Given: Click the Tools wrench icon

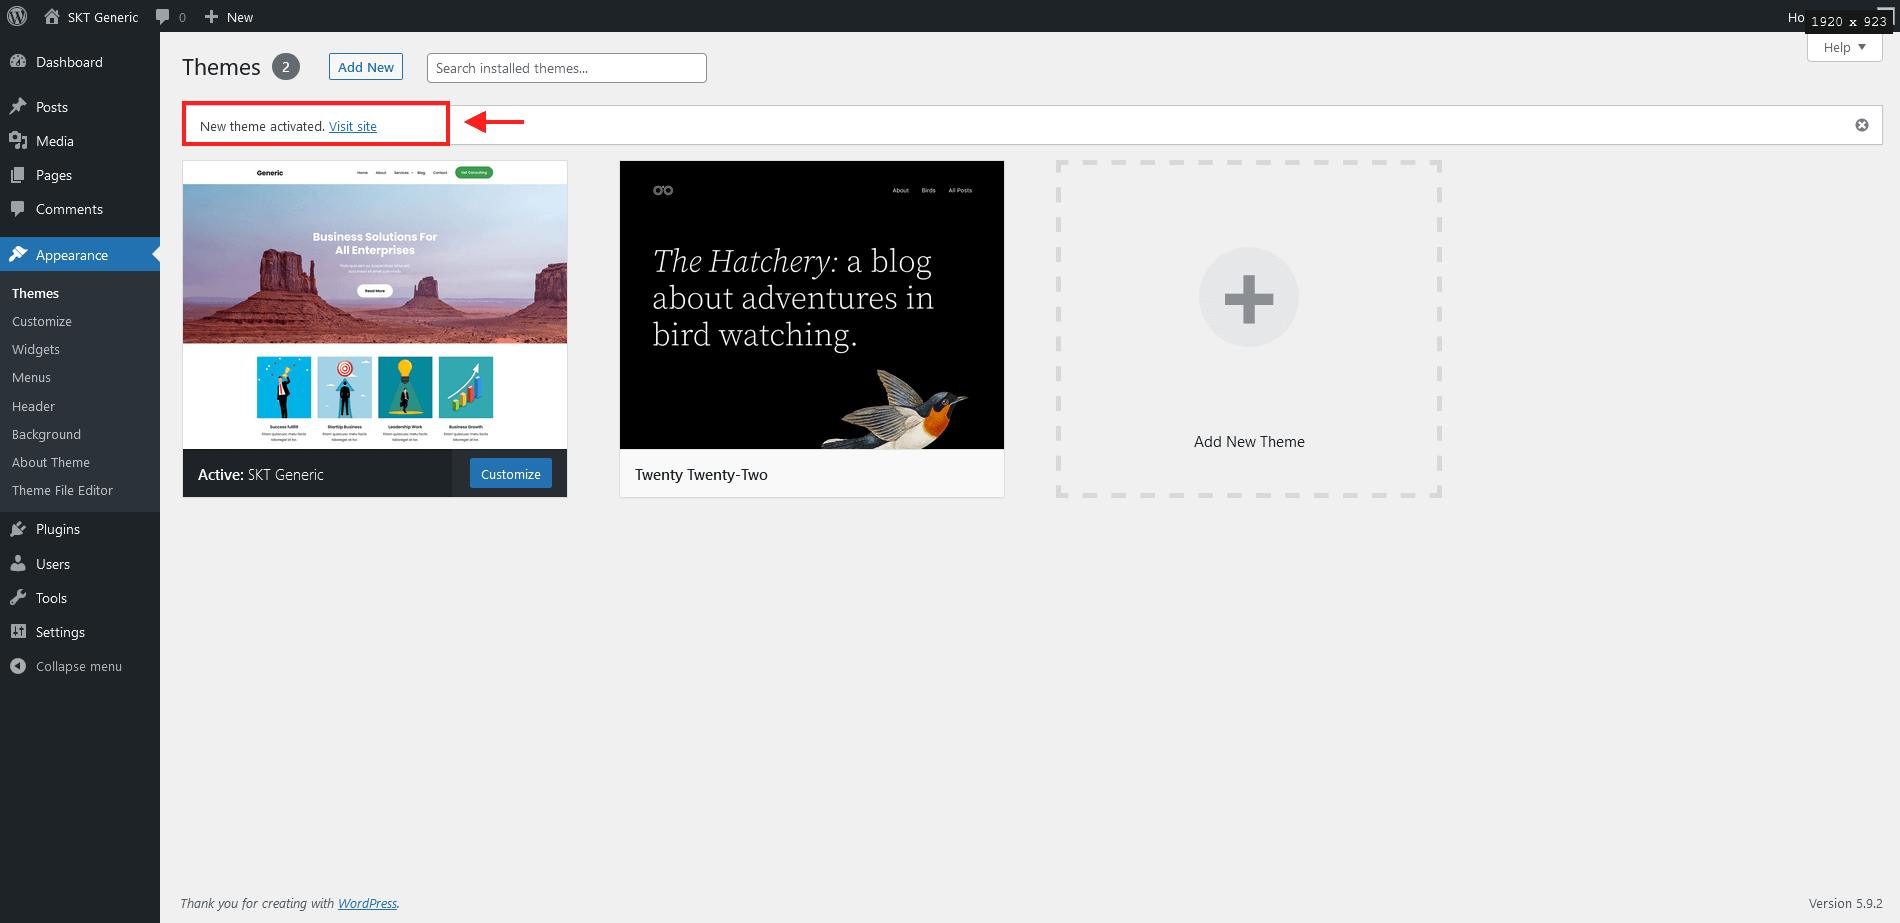Looking at the screenshot, I should (x=18, y=597).
